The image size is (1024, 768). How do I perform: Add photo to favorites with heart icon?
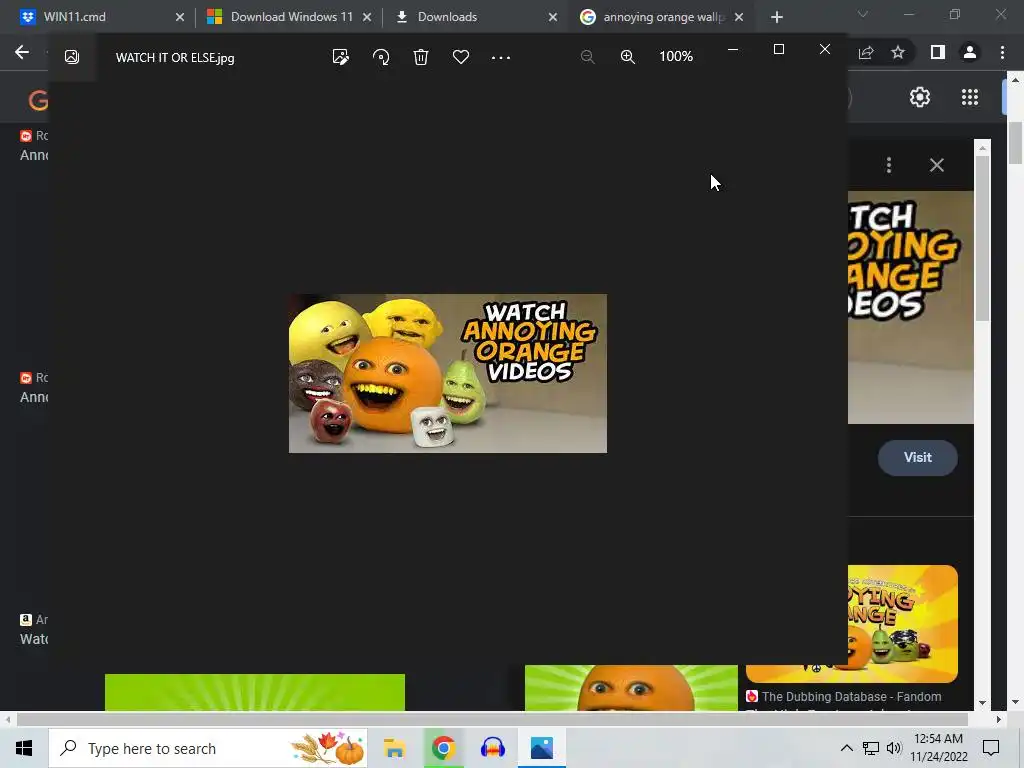click(461, 57)
